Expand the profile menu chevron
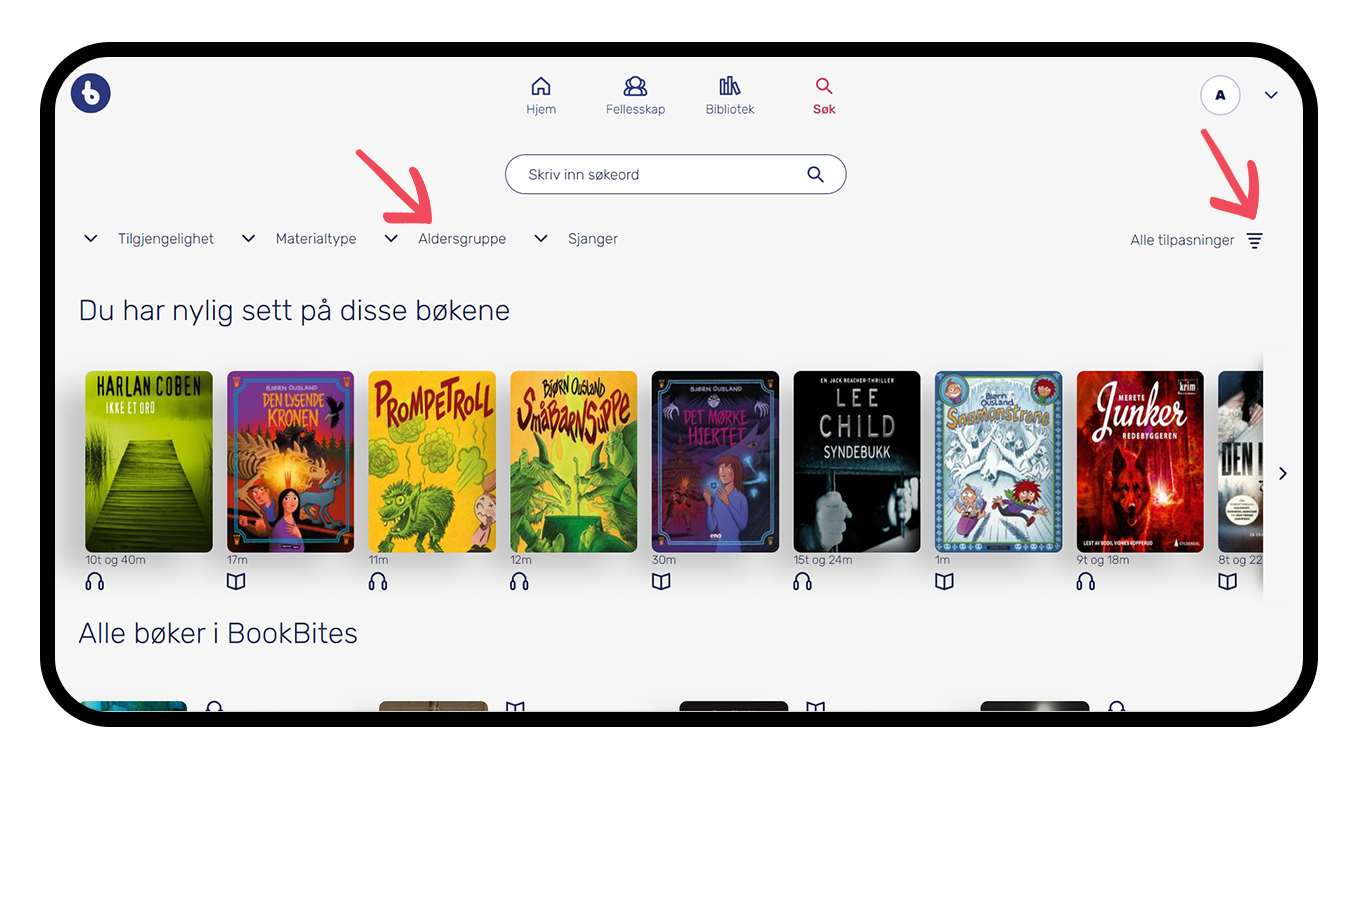The height and width of the screenshot is (916, 1358). point(1271,95)
